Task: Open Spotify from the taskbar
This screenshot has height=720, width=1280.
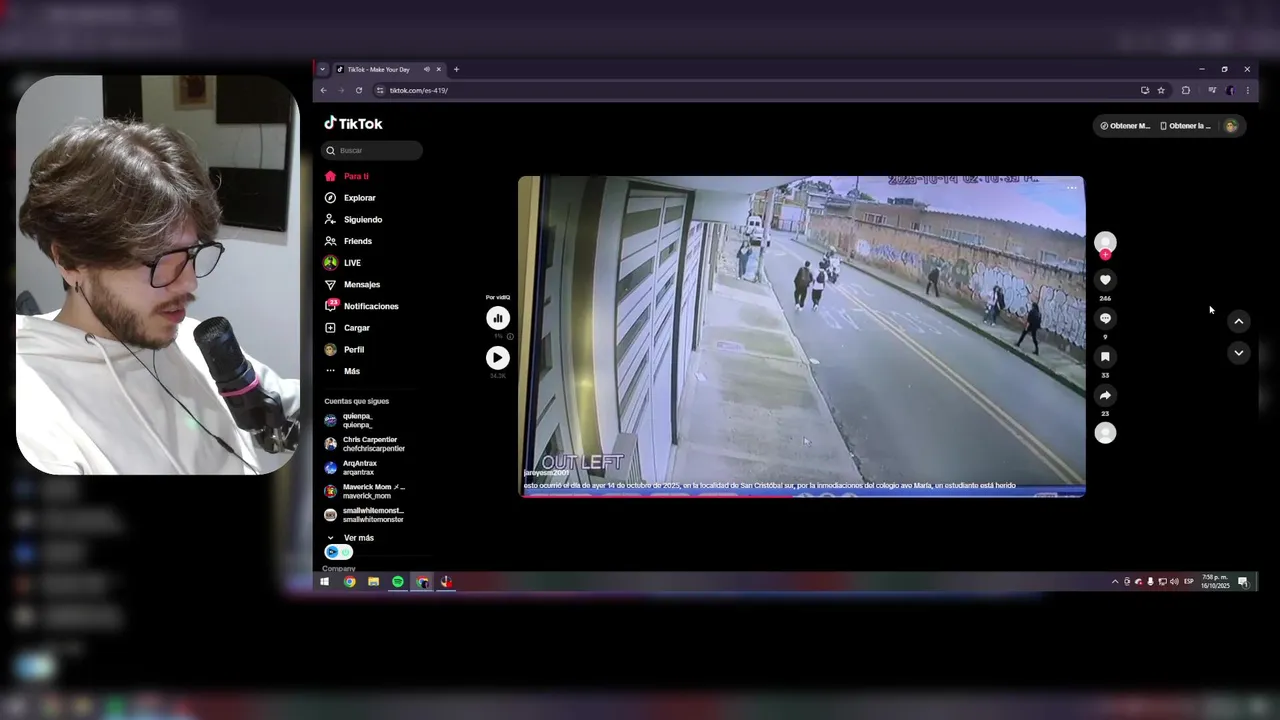Action: coord(398,582)
